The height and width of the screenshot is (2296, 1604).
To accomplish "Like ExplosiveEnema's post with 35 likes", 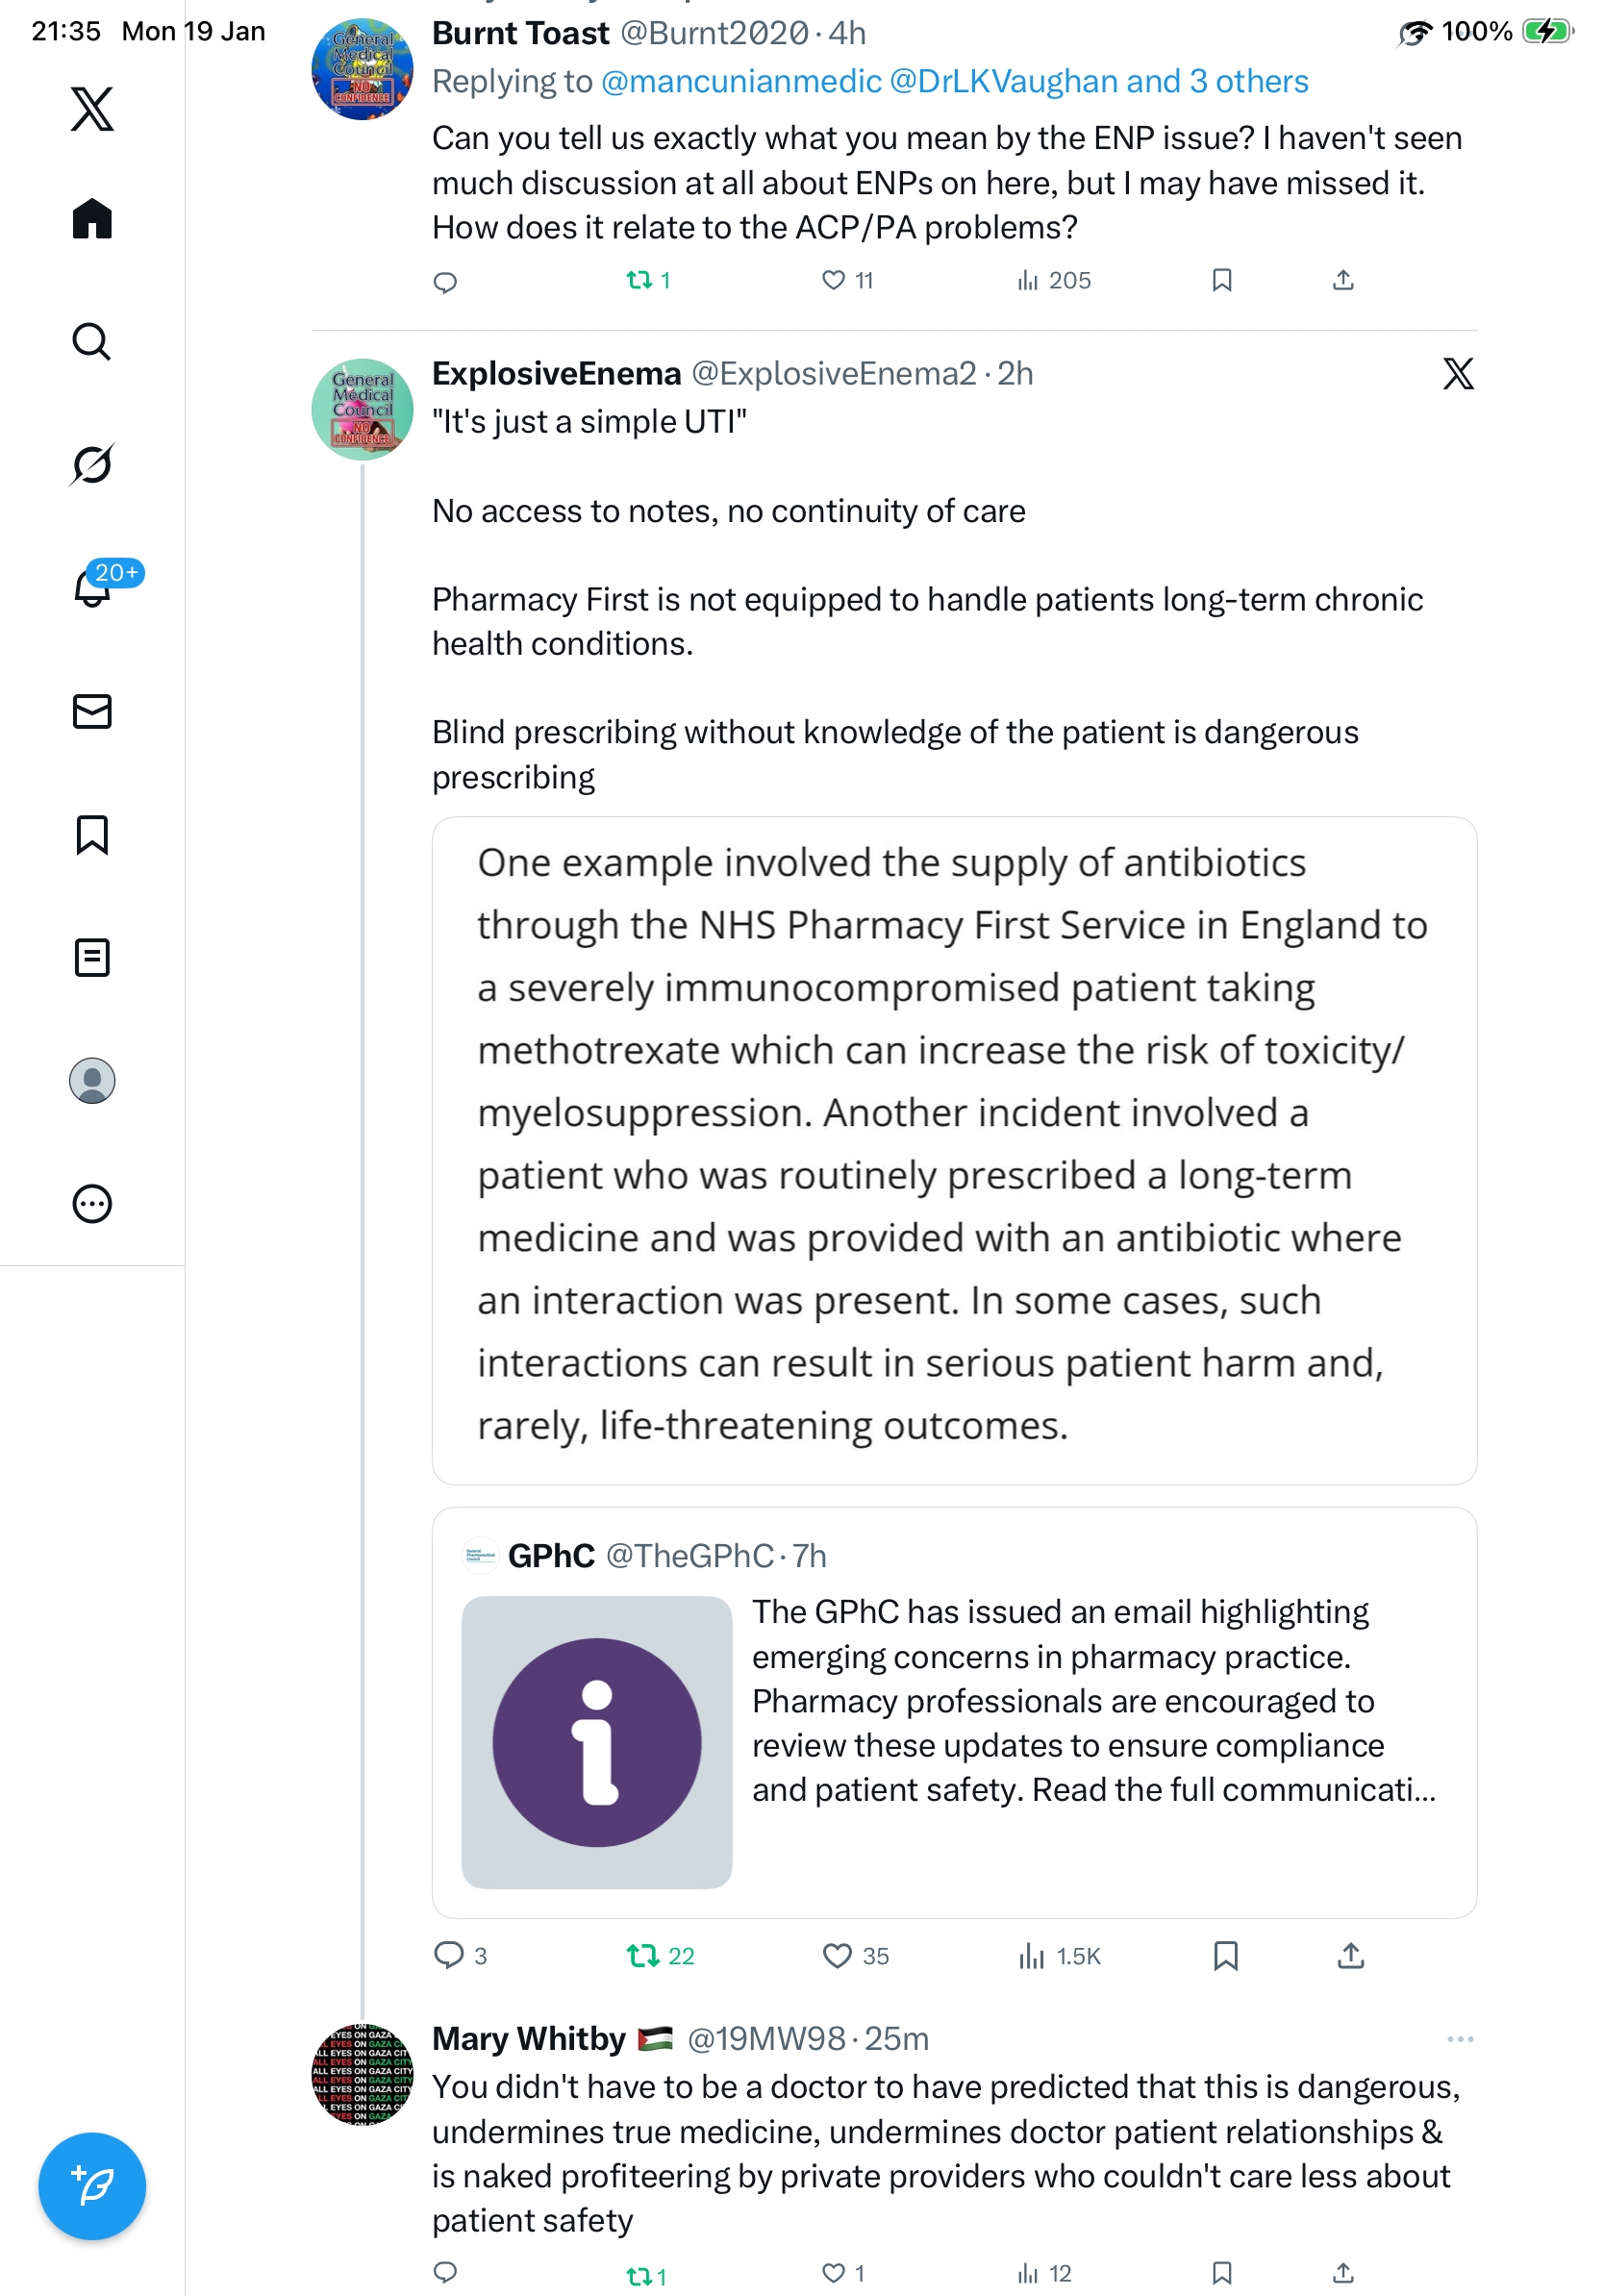I will click(x=836, y=1955).
